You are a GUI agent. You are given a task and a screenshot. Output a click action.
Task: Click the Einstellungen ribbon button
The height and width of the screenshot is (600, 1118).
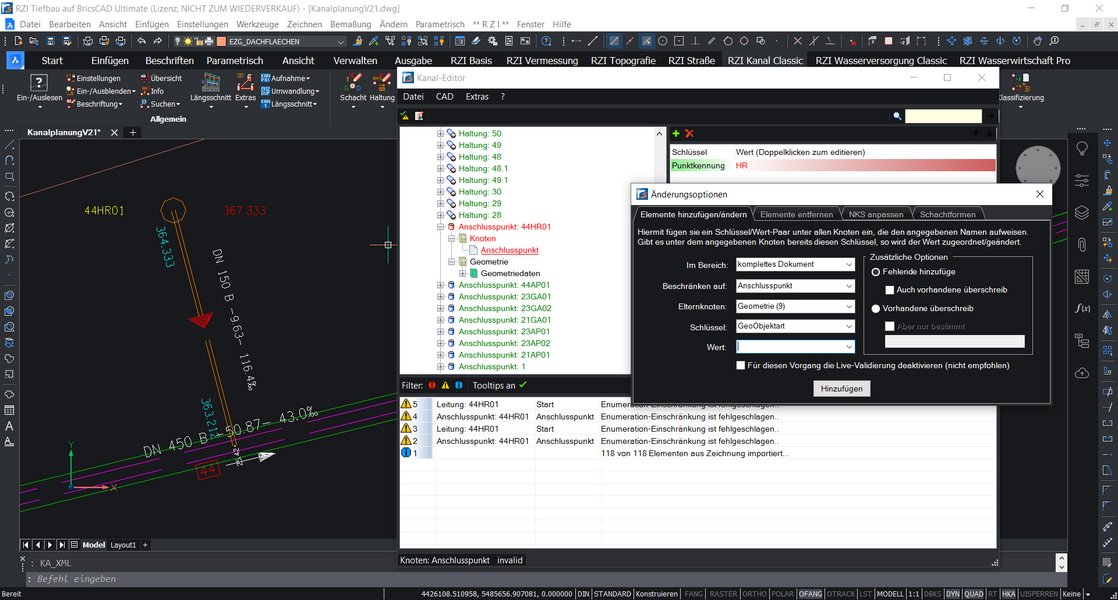[93, 78]
